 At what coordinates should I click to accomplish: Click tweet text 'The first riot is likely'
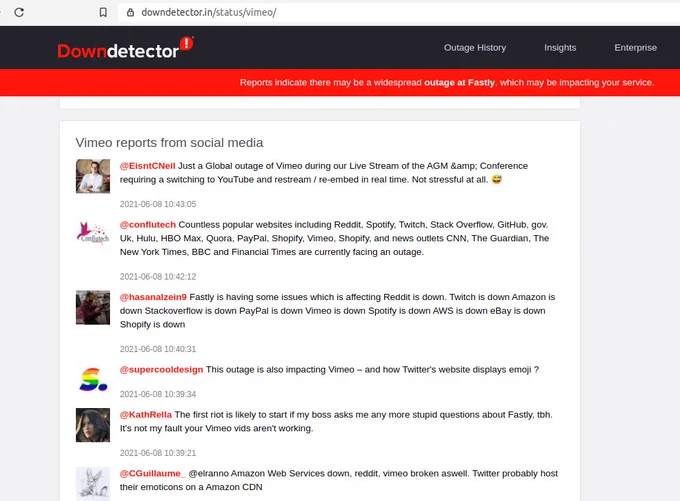[x=336, y=421]
